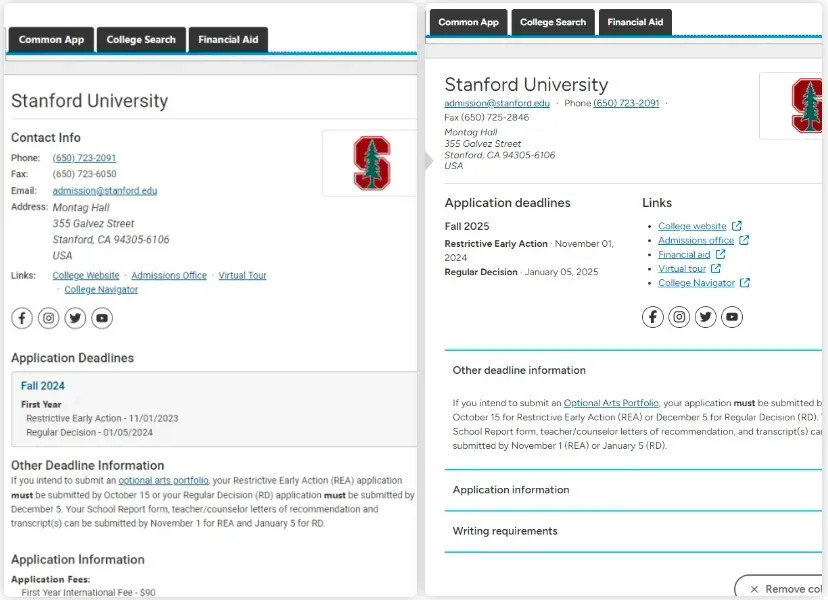This screenshot has height=600, width=828.
Task: Click the YouTube icon in the left panel
Action: (x=101, y=317)
